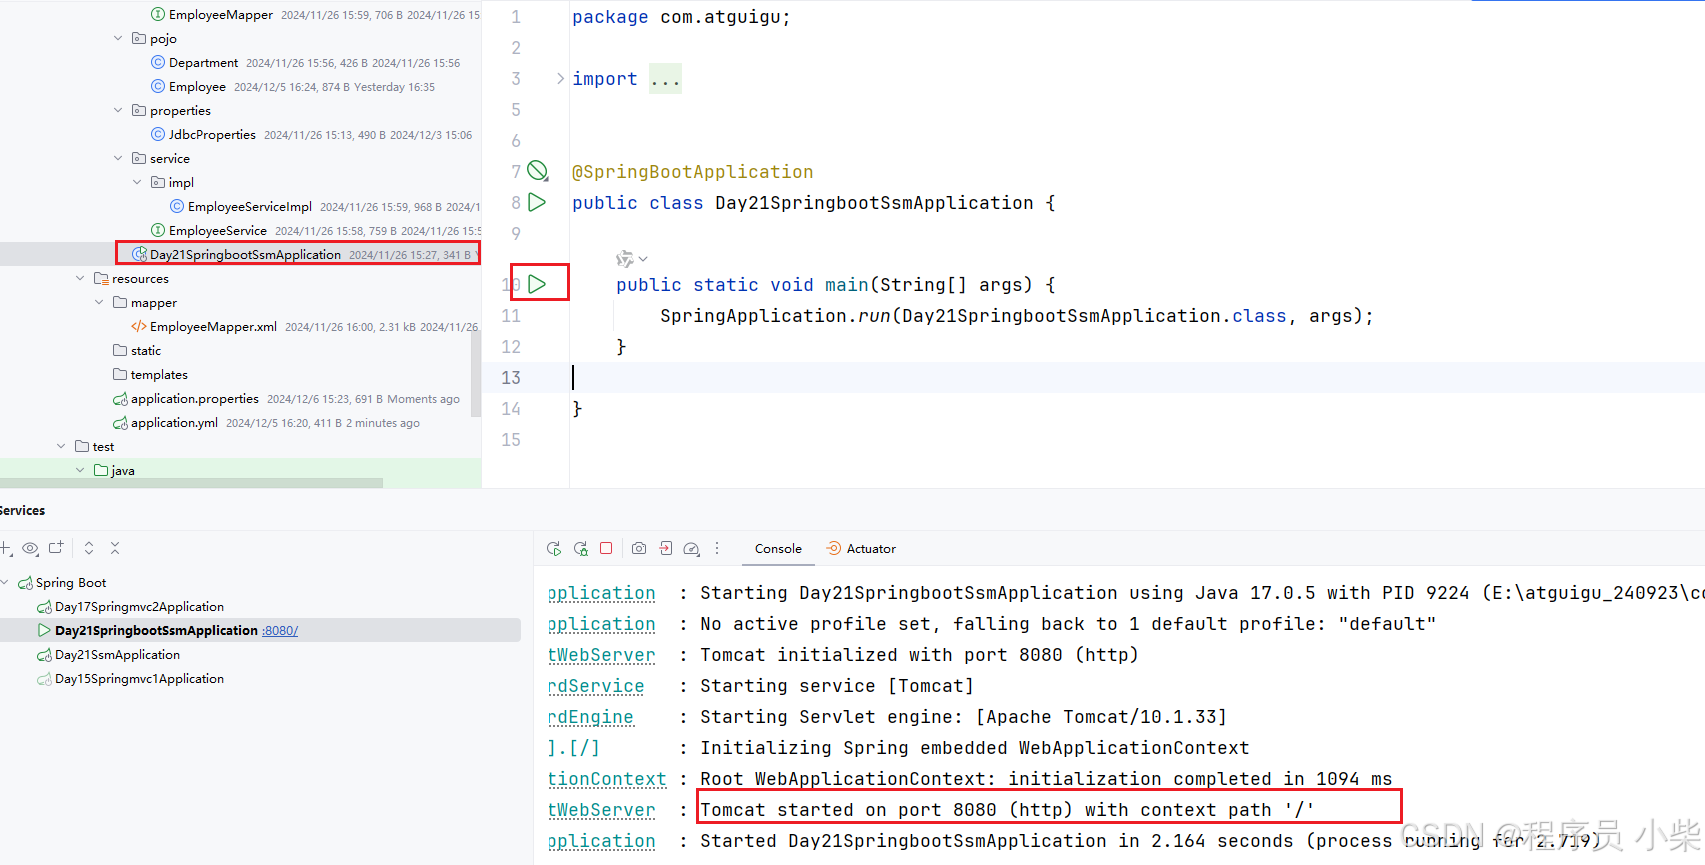Stop the running Spring Boot application
The image size is (1705, 865).
click(x=606, y=548)
